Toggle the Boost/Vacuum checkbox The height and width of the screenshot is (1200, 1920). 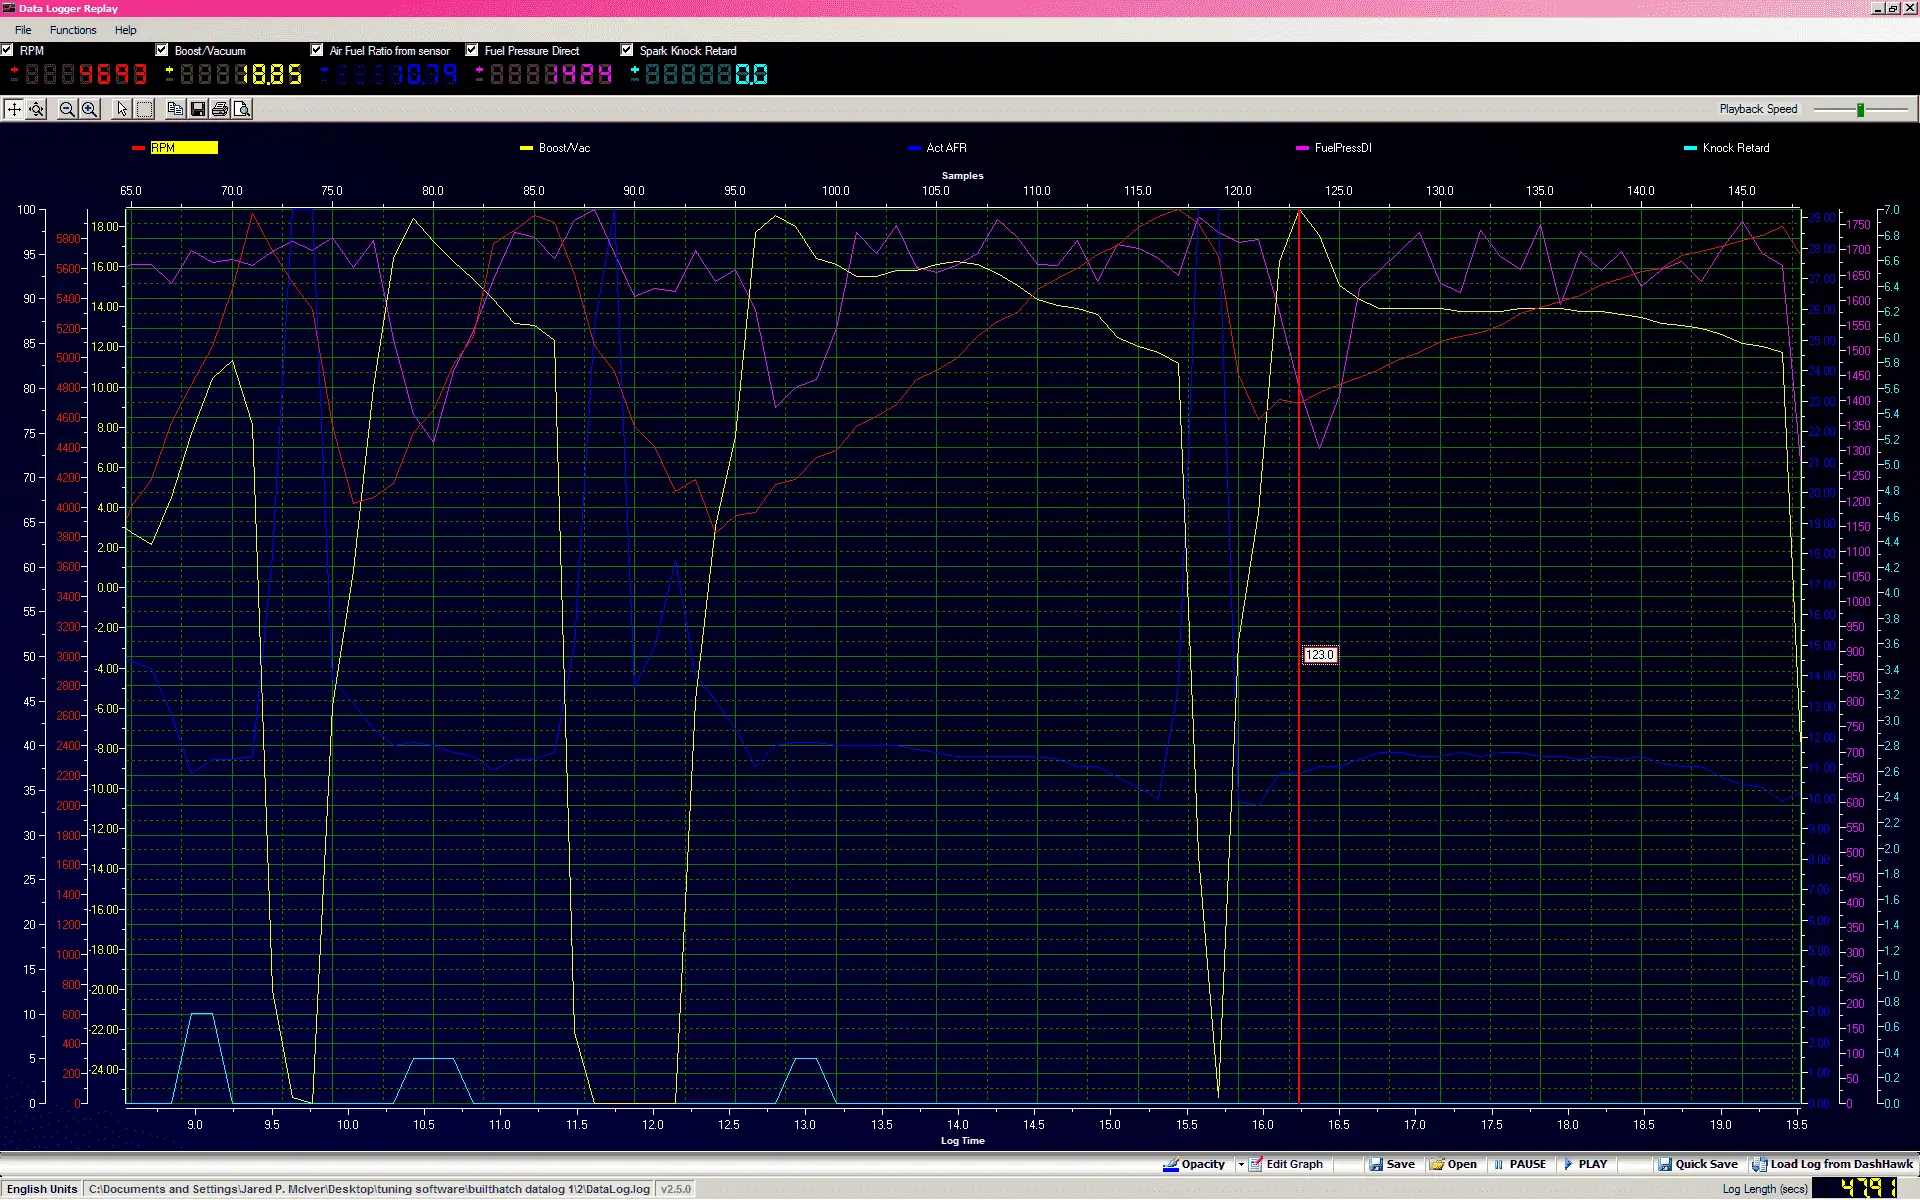tap(162, 50)
